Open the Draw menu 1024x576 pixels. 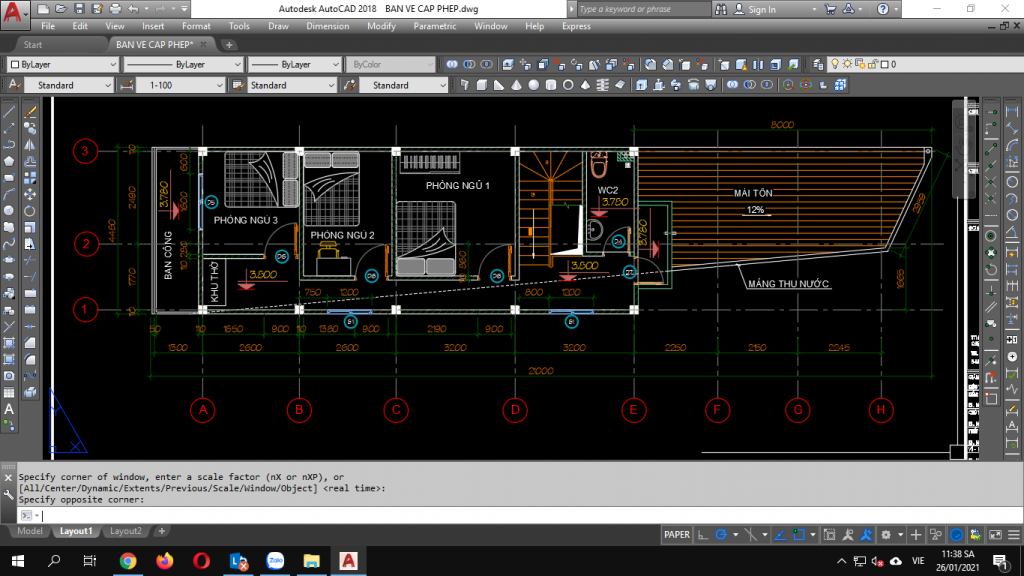point(278,26)
